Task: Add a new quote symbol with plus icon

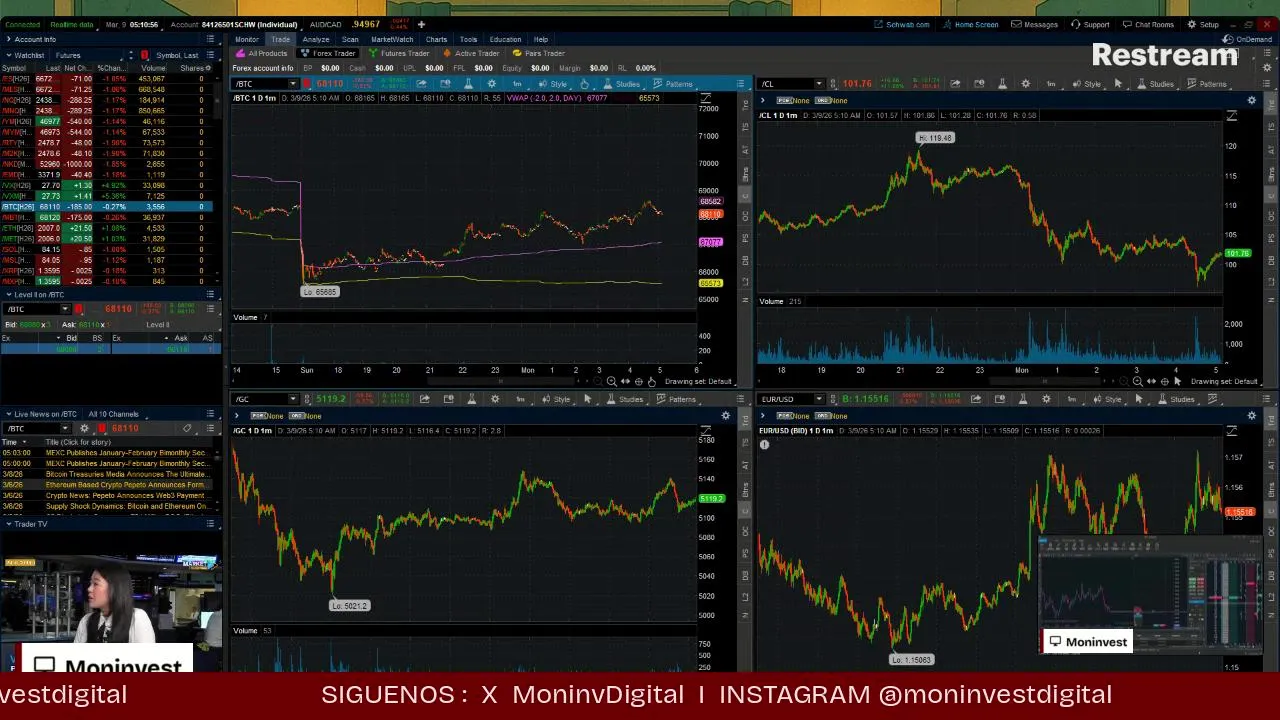Action: click(421, 24)
